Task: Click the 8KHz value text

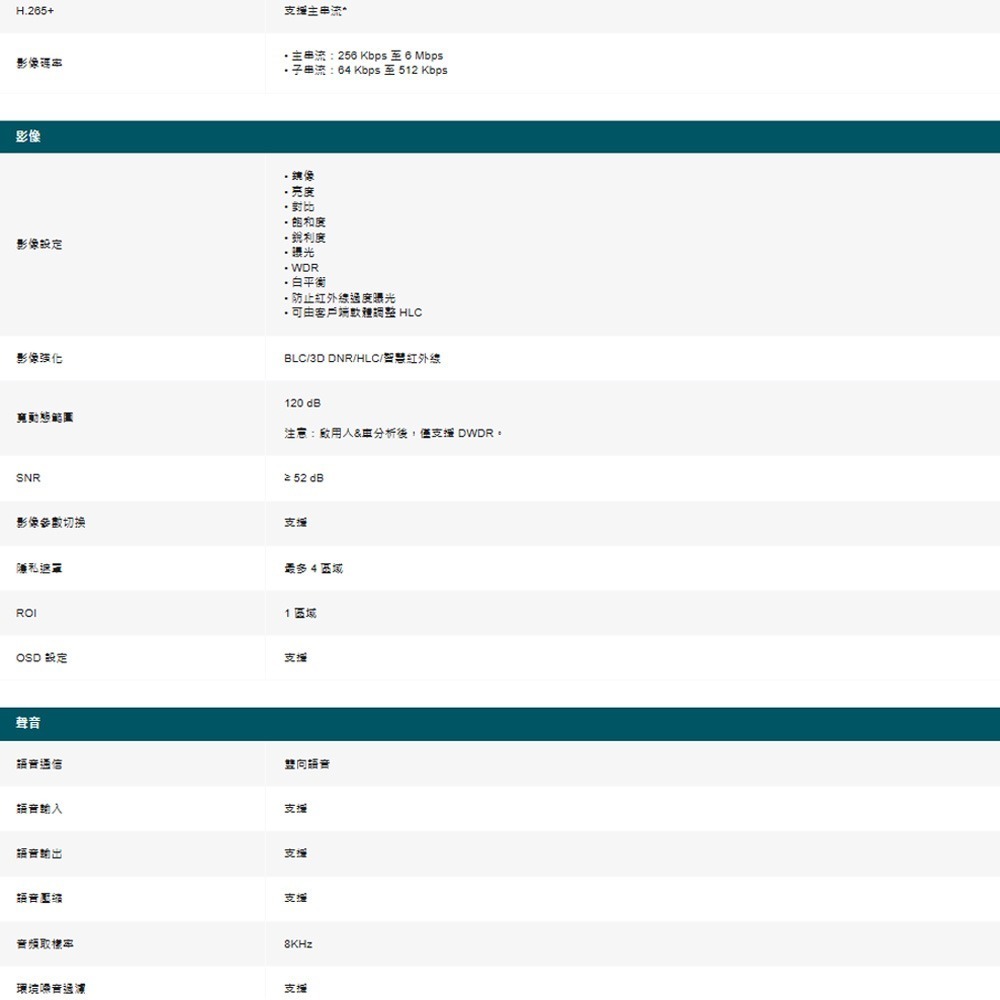Action: click(x=299, y=943)
